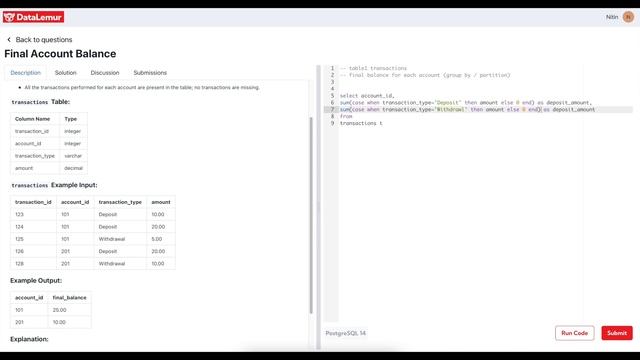Open the Submissions tab
Viewport: 640px width, 360px height.
click(150, 73)
